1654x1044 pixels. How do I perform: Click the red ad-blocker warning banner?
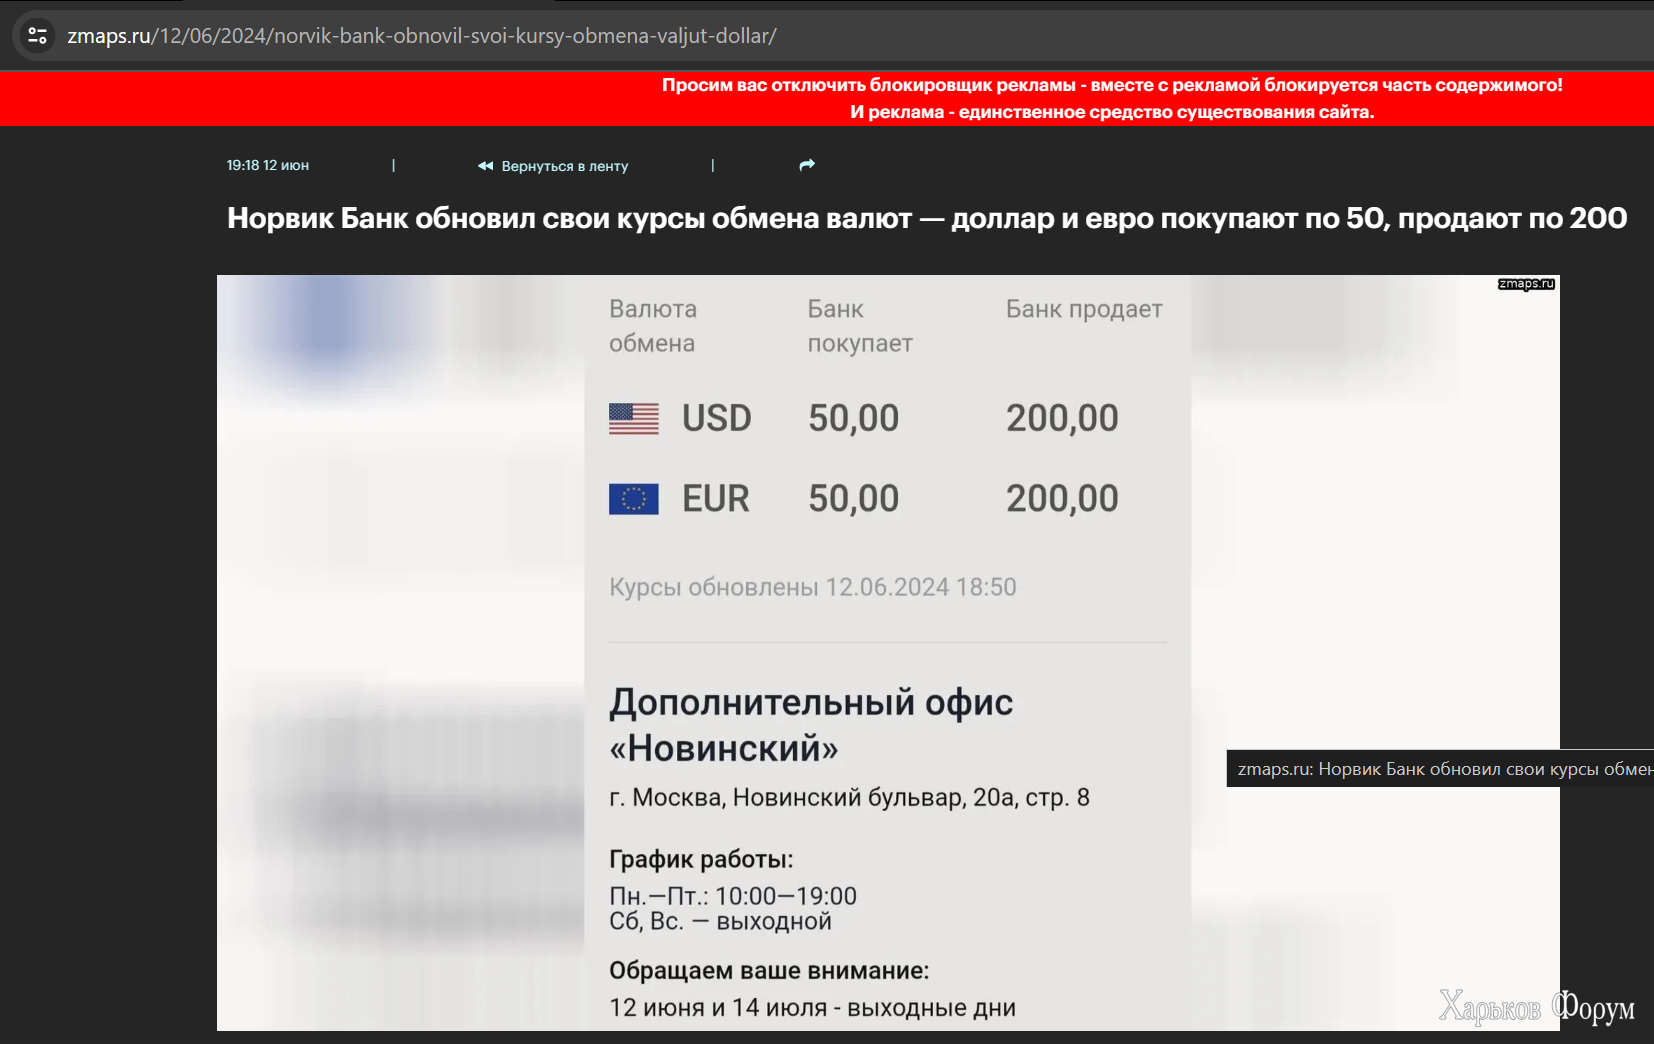click(827, 98)
